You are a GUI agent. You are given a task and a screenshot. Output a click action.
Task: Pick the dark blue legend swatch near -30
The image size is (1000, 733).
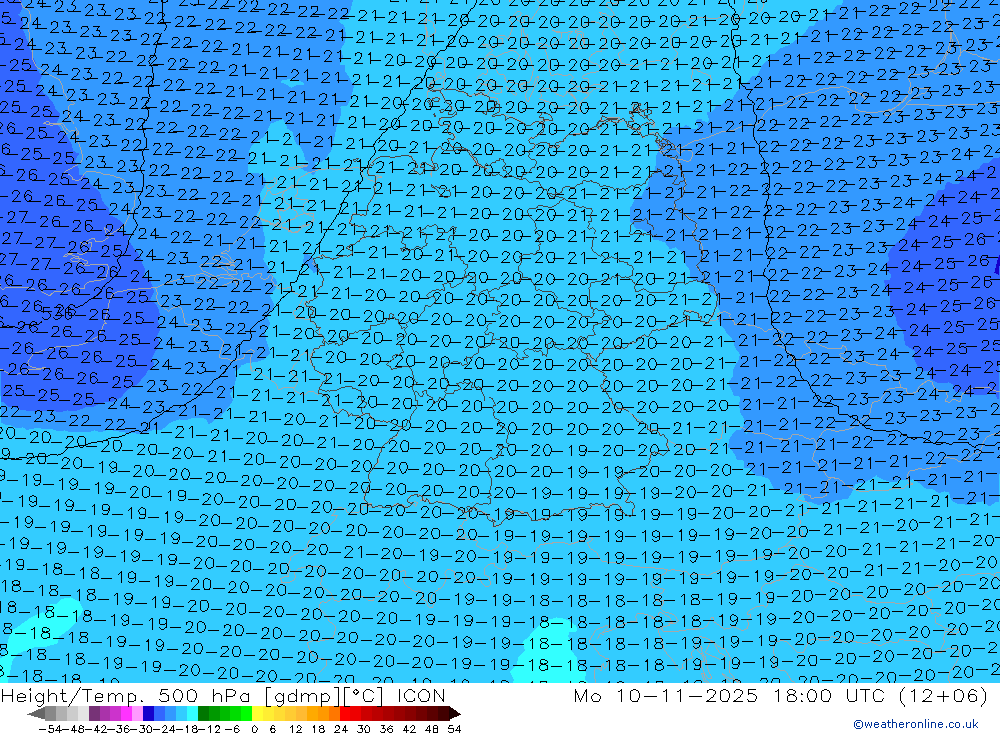(148, 713)
